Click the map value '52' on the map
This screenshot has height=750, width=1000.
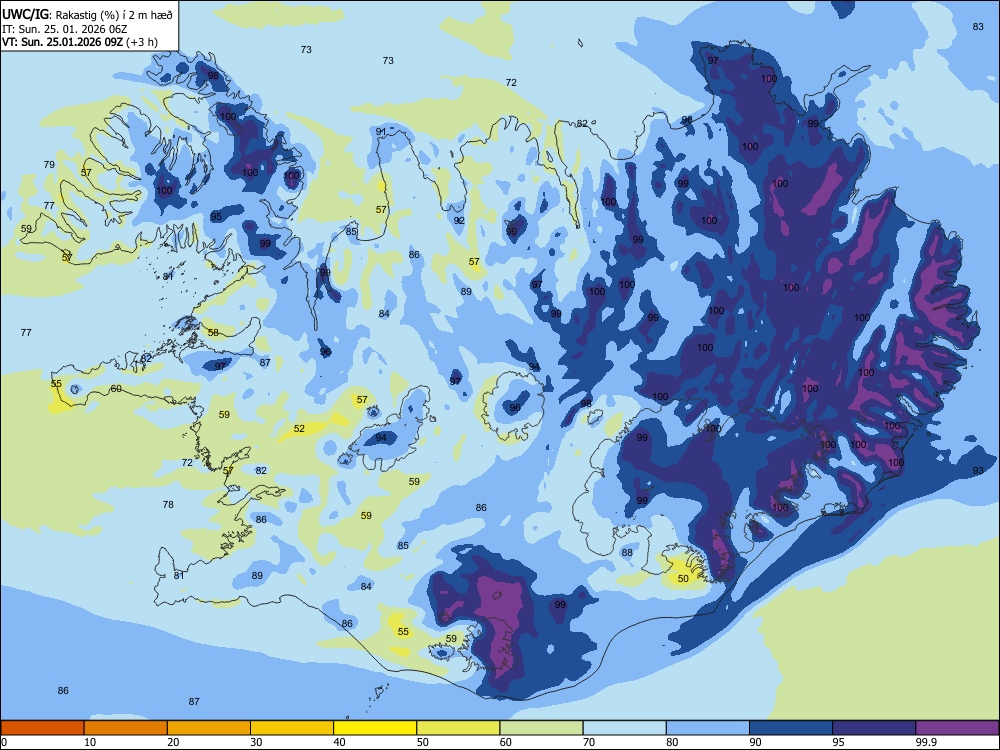click(x=299, y=429)
